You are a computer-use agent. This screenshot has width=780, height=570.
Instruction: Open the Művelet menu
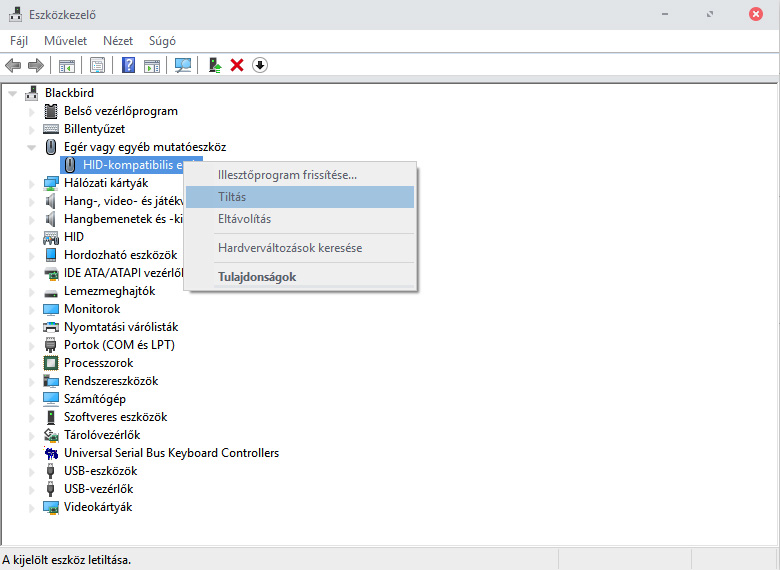tap(65, 41)
